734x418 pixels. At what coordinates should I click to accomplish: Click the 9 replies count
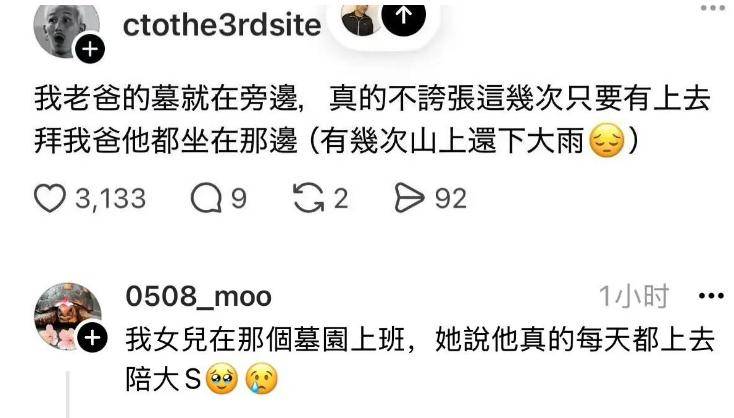[x=239, y=198]
